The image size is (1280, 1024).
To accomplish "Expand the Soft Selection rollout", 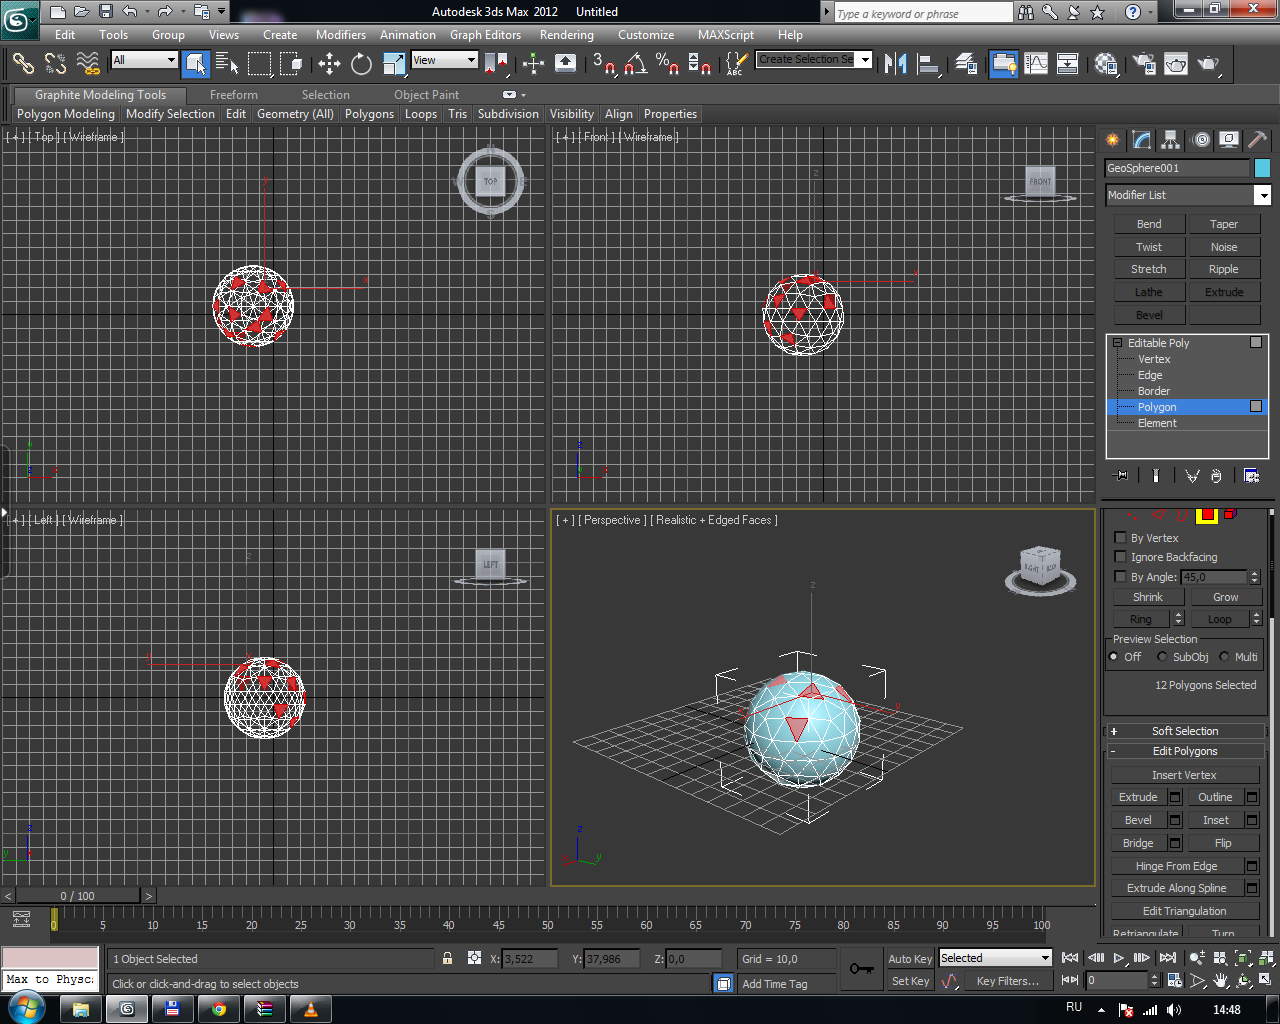I will pos(1185,731).
